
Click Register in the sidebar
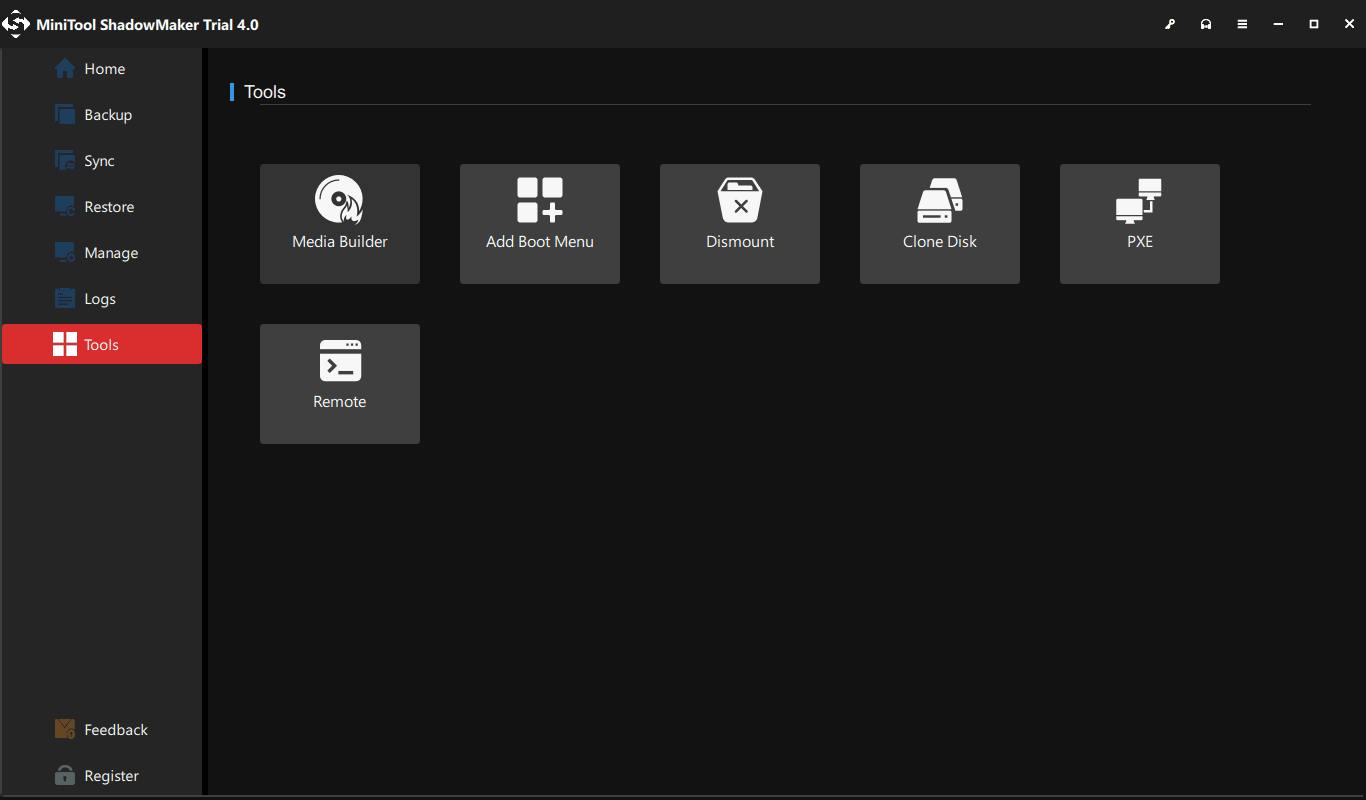tap(102, 776)
